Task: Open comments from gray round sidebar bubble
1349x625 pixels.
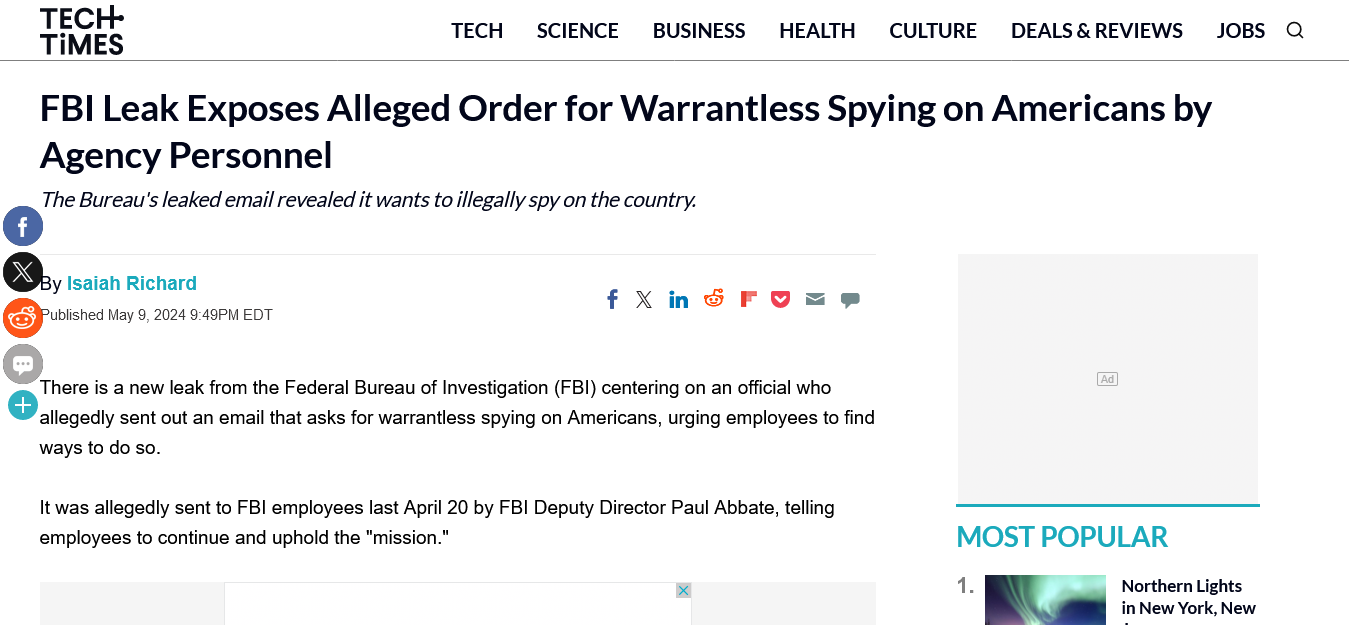Action: coord(23,364)
